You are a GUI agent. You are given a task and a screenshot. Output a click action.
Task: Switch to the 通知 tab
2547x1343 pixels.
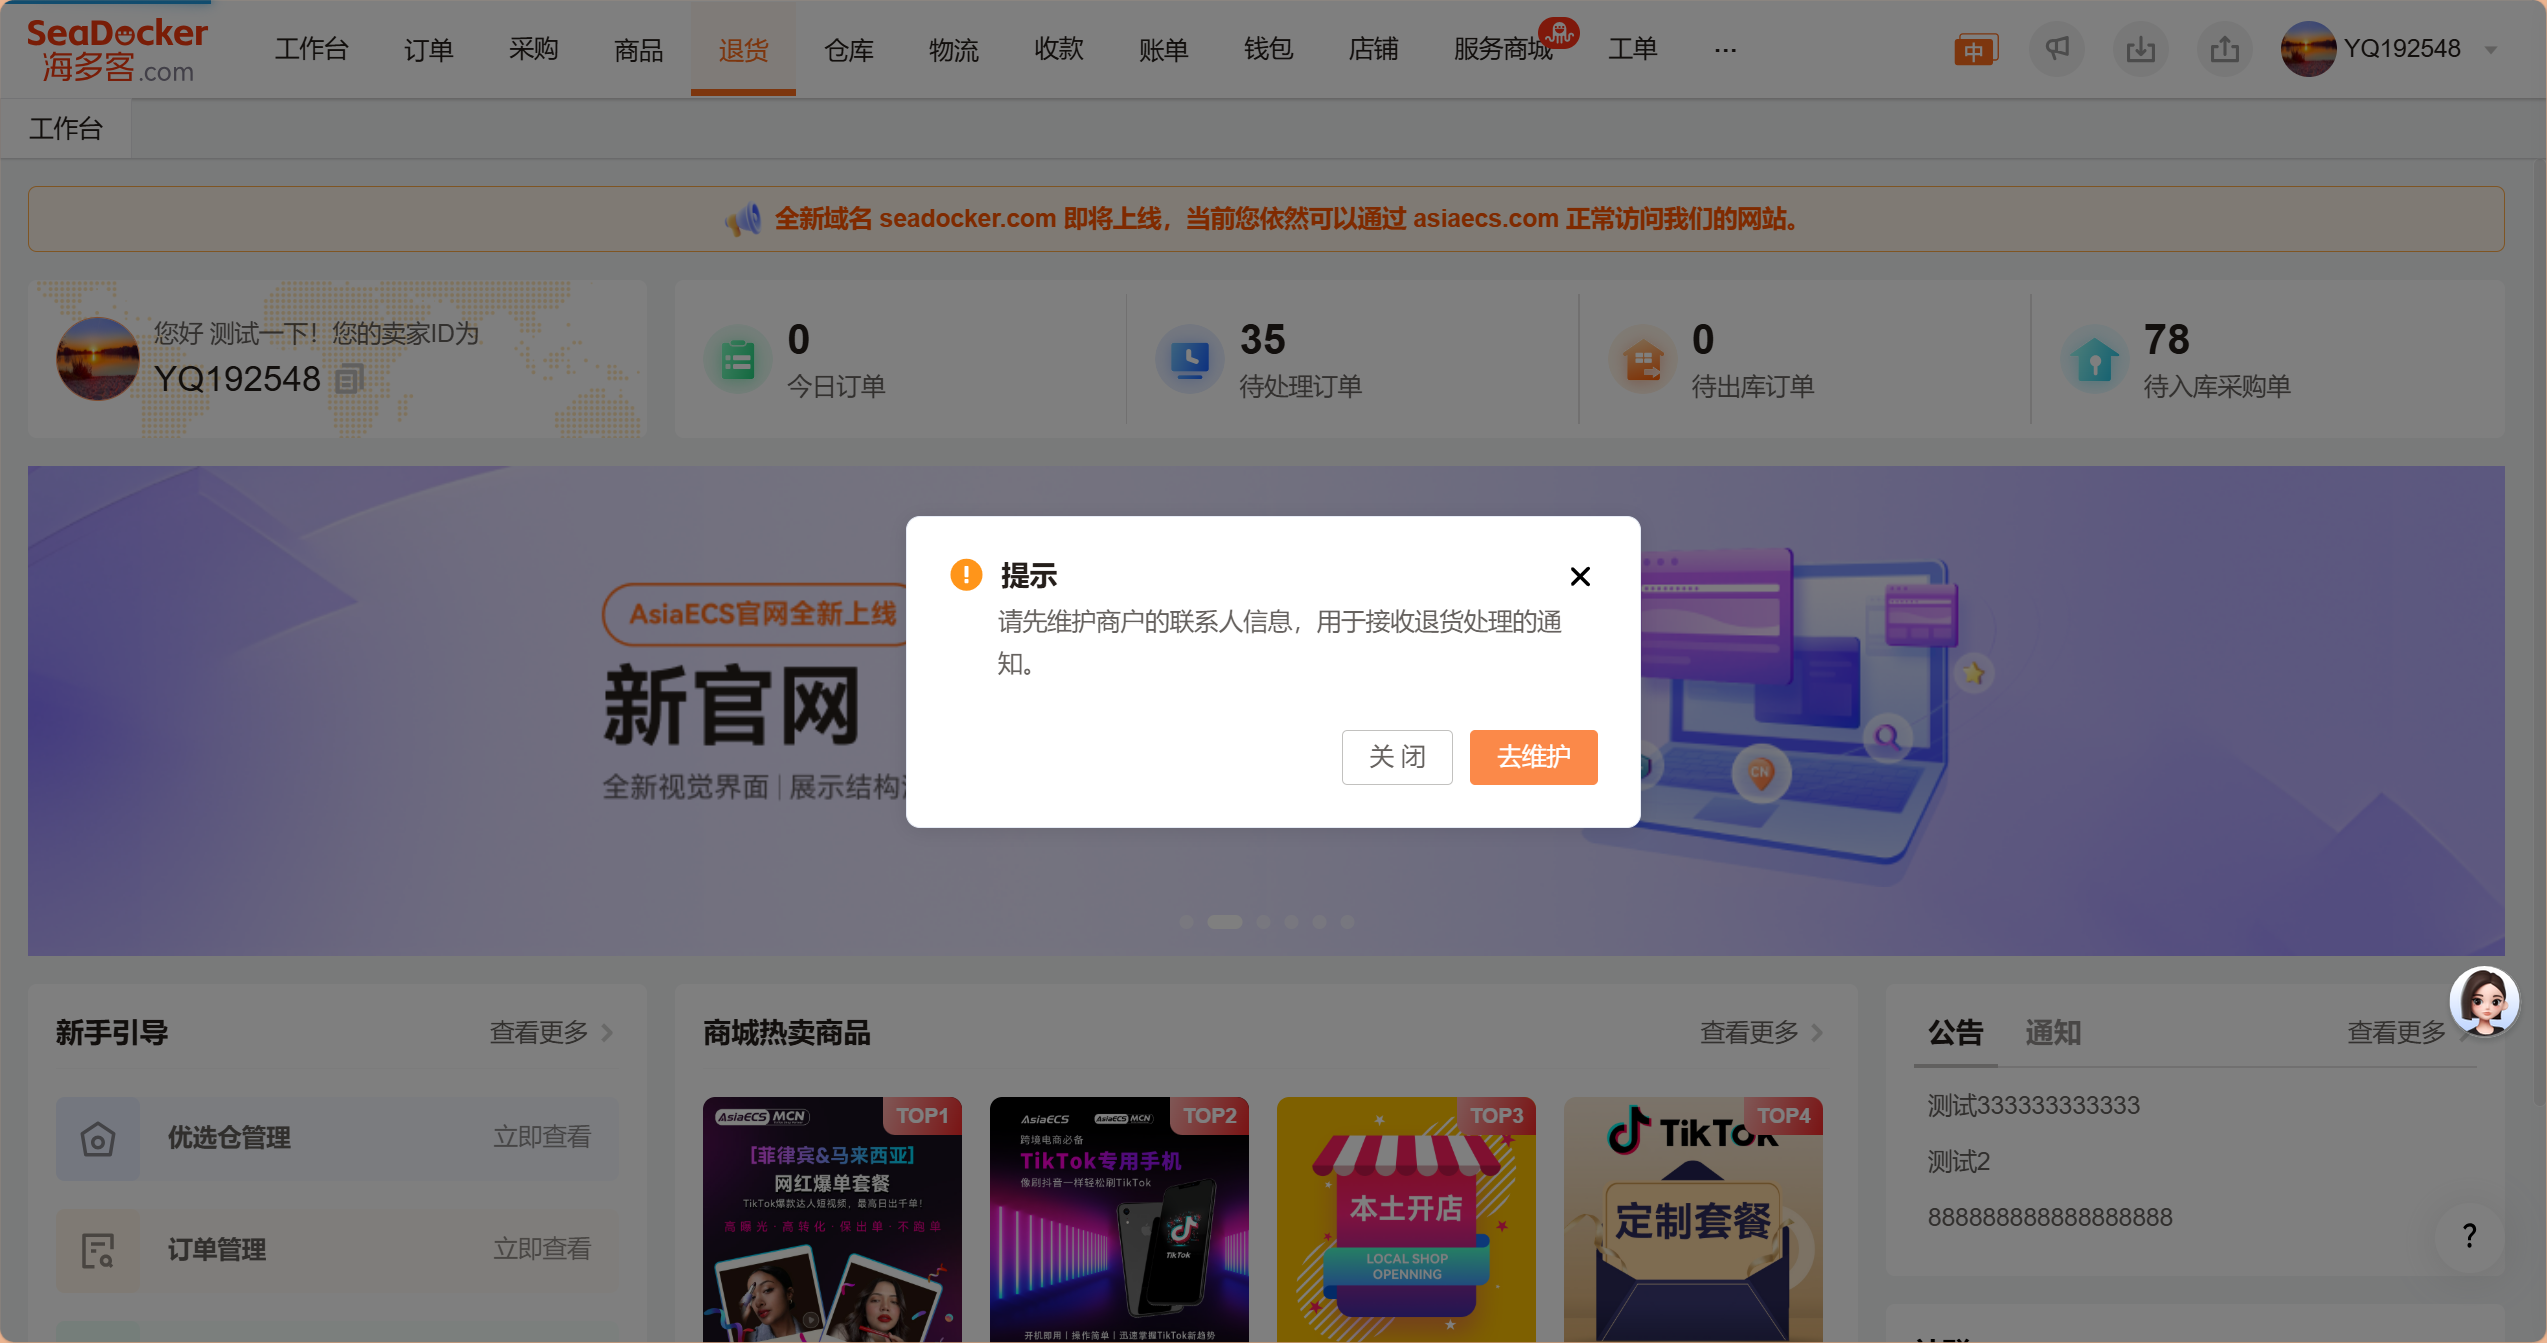tap(2053, 1032)
